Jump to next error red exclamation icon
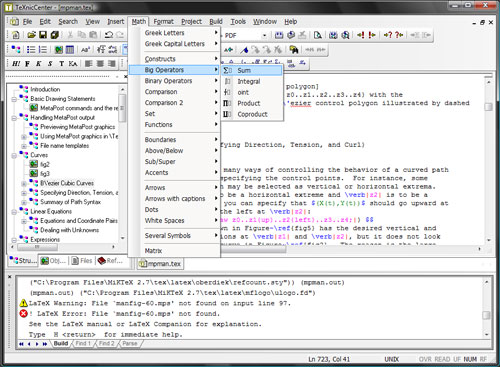 click(x=372, y=35)
